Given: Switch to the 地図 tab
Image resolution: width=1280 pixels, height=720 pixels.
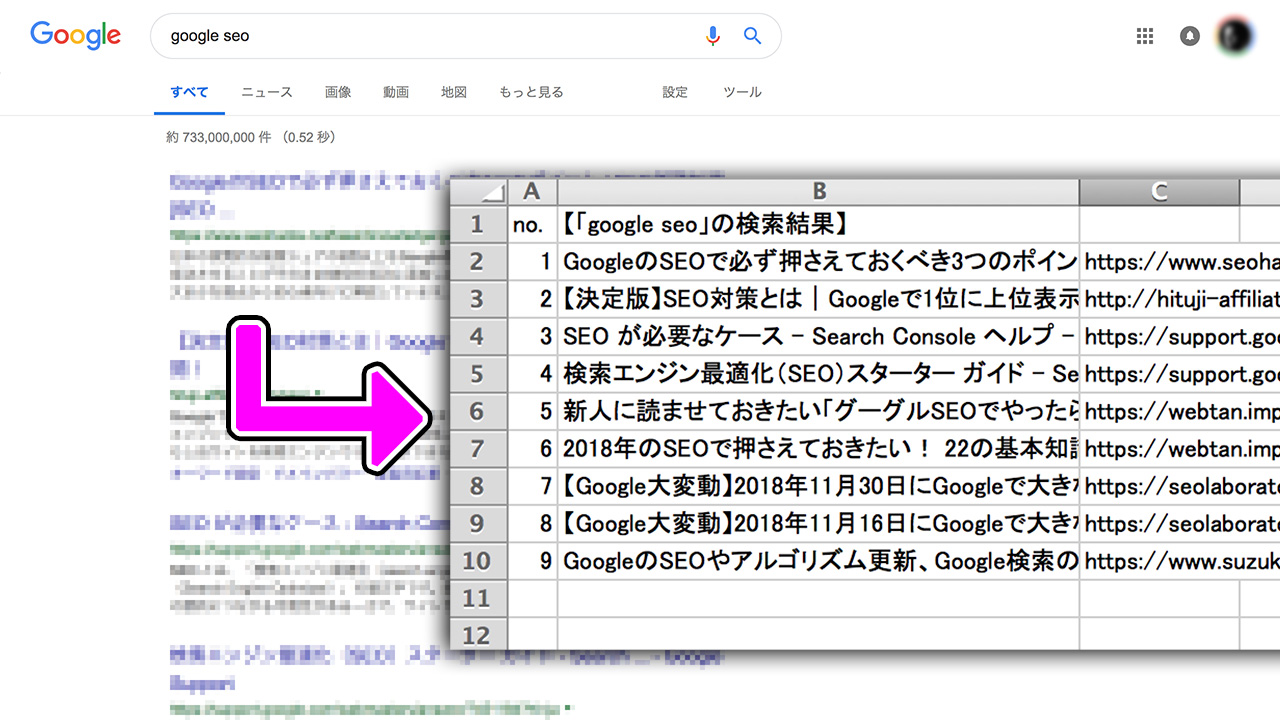Looking at the screenshot, I should pyautogui.click(x=454, y=92).
